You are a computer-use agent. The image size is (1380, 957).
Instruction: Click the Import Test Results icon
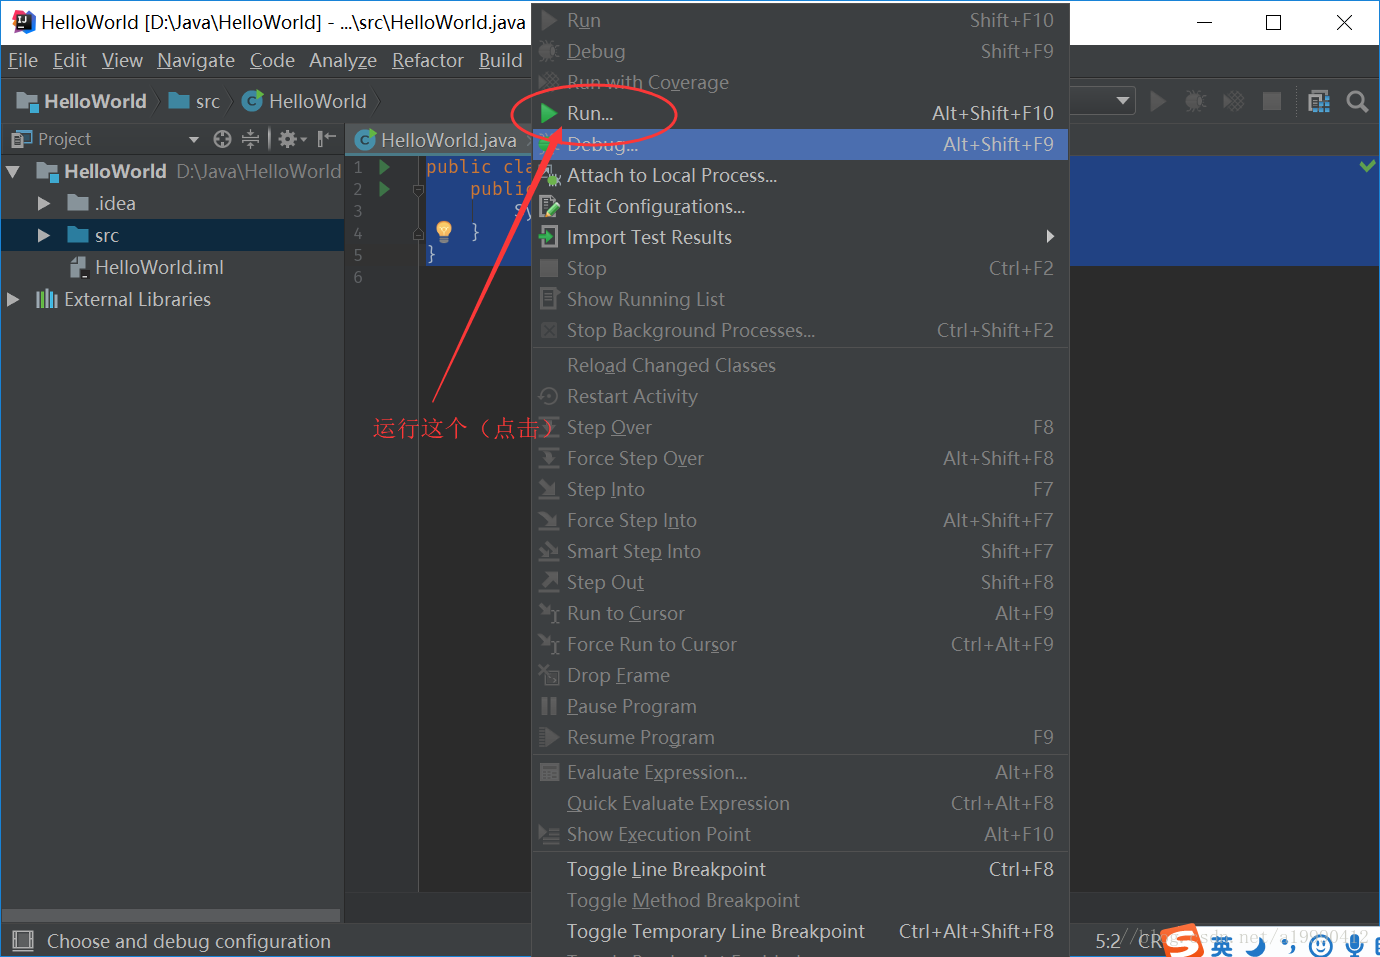(549, 237)
